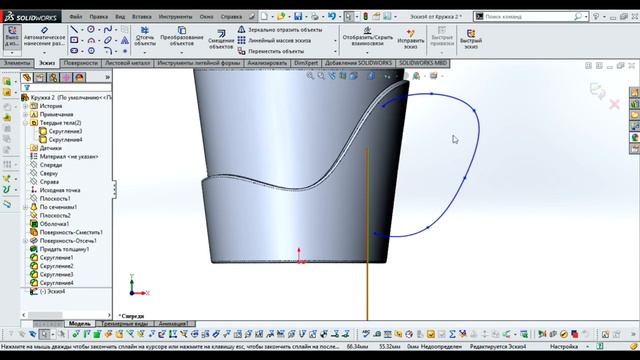The height and width of the screenshot is (360, 640).
Task: Select the Arc sketch tool
Action: (91, 40)
